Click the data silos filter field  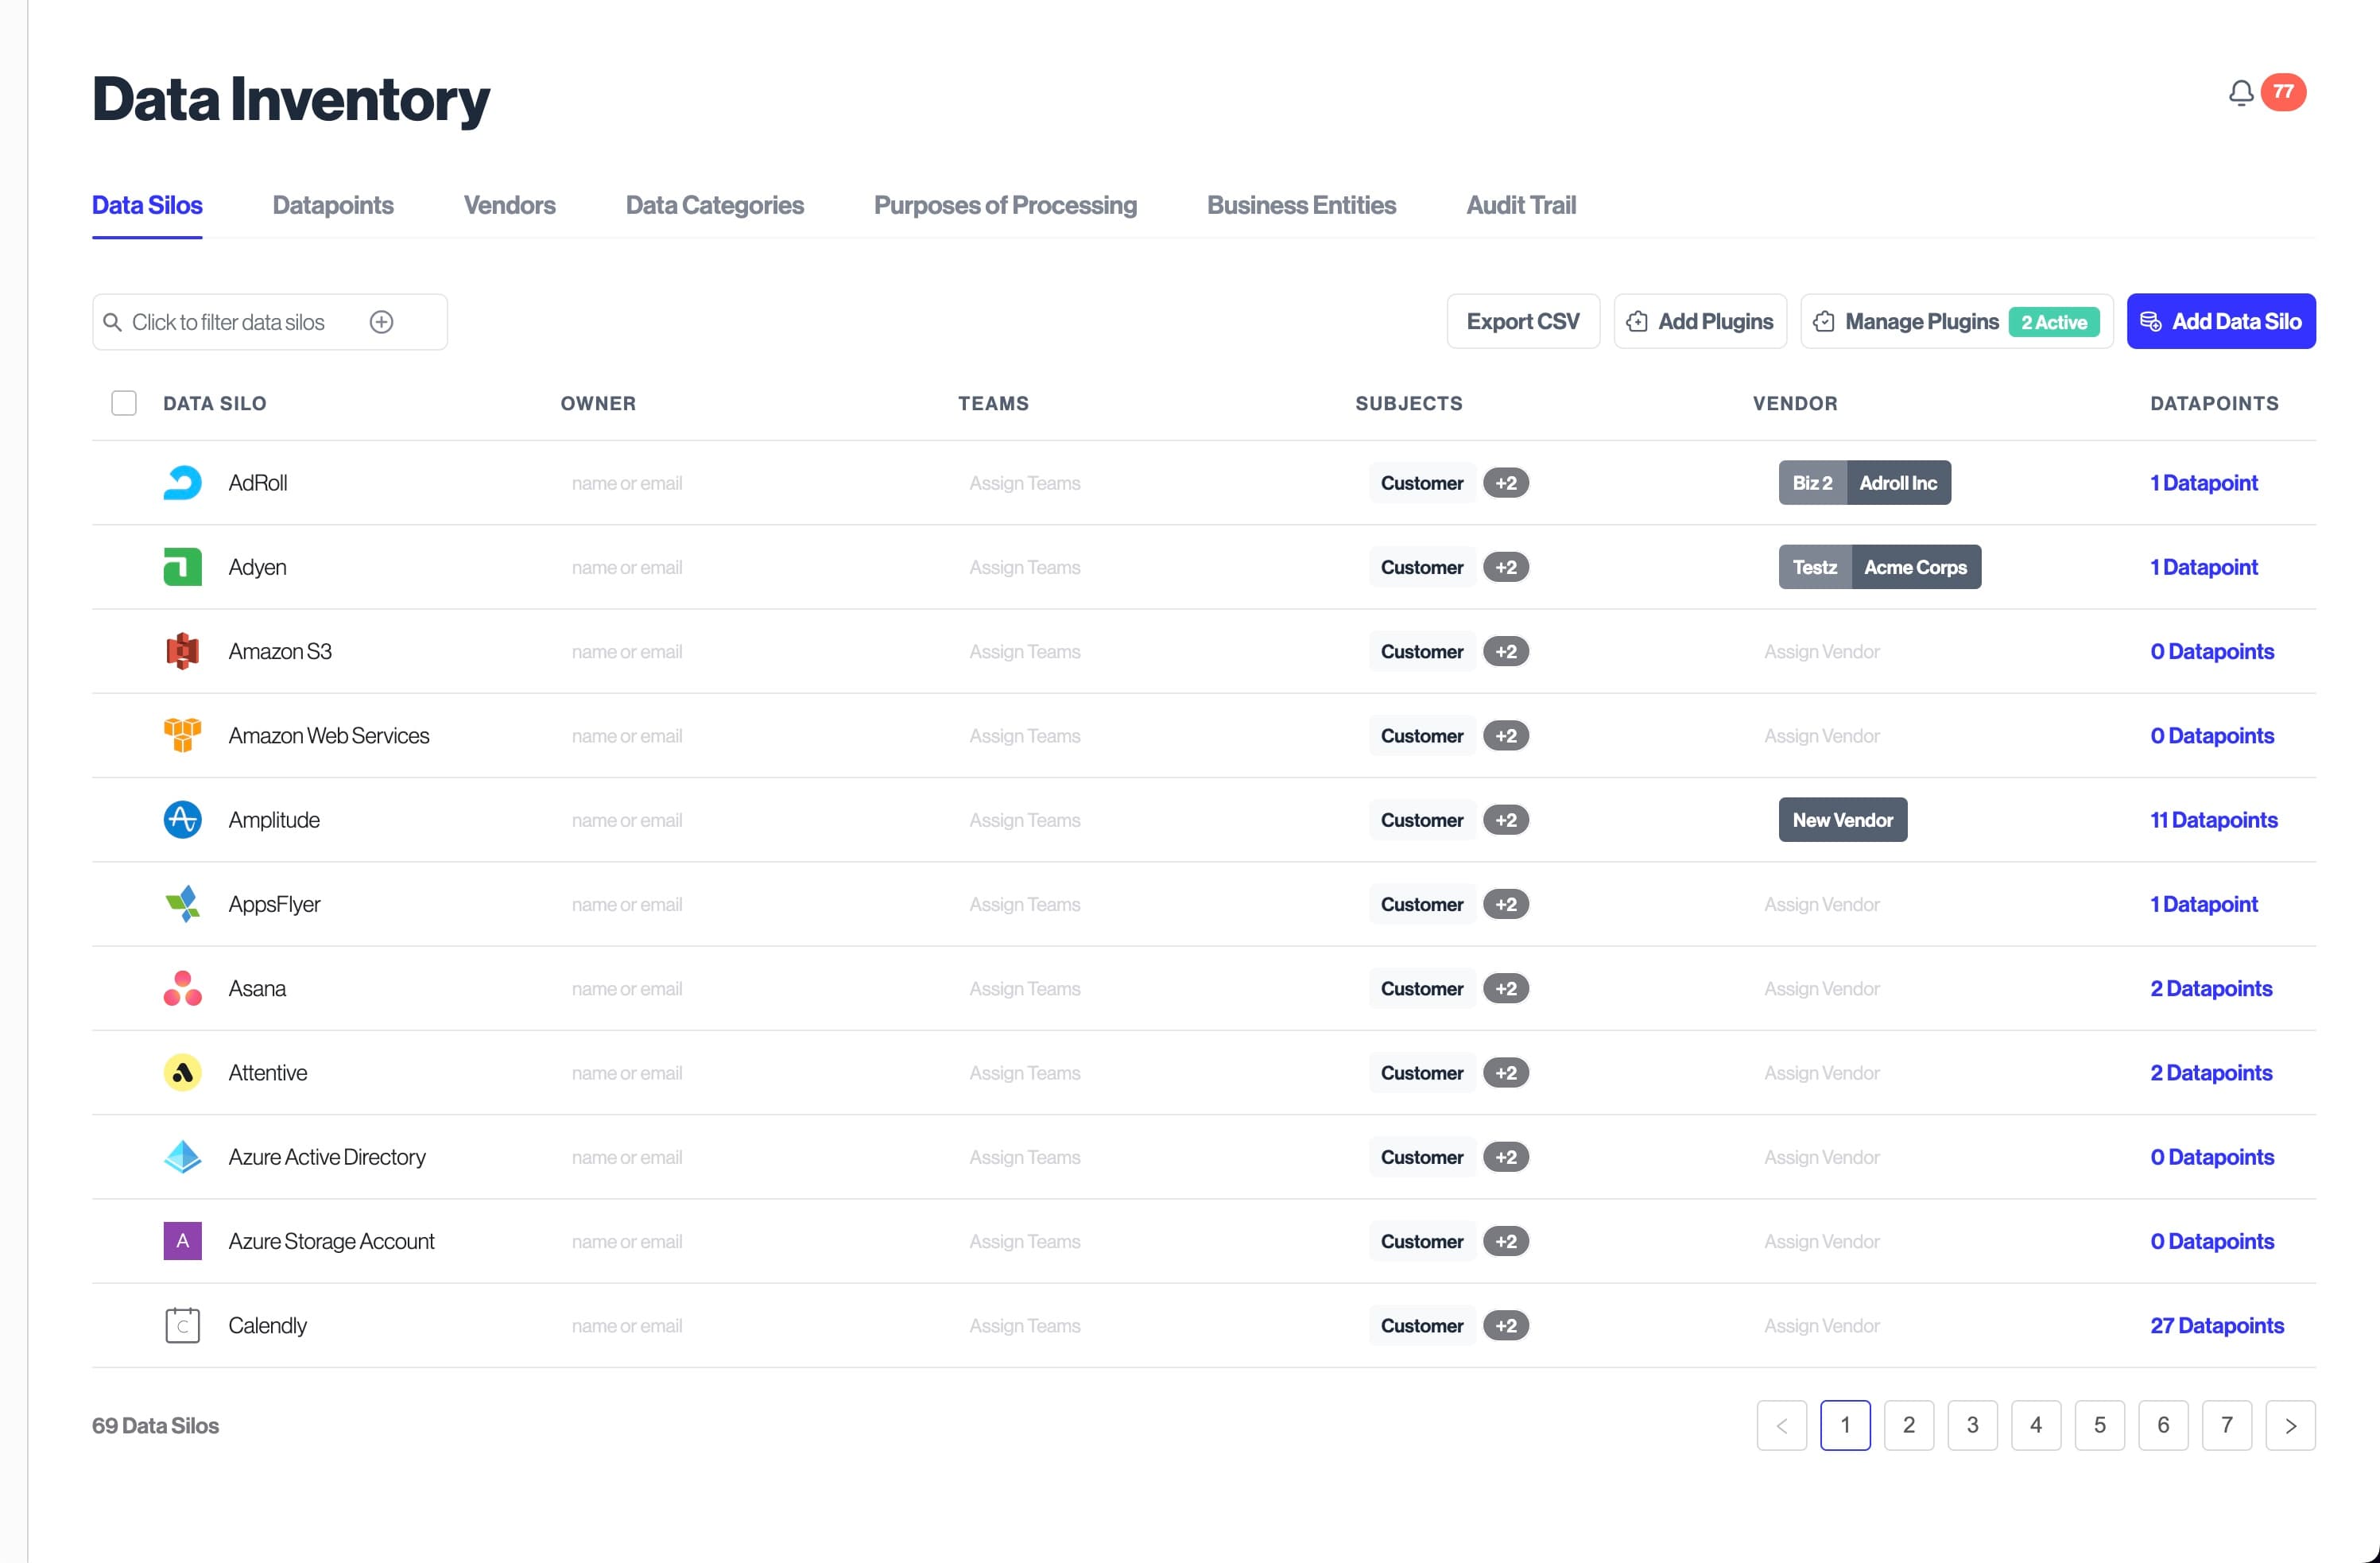(x=270, y=322)
